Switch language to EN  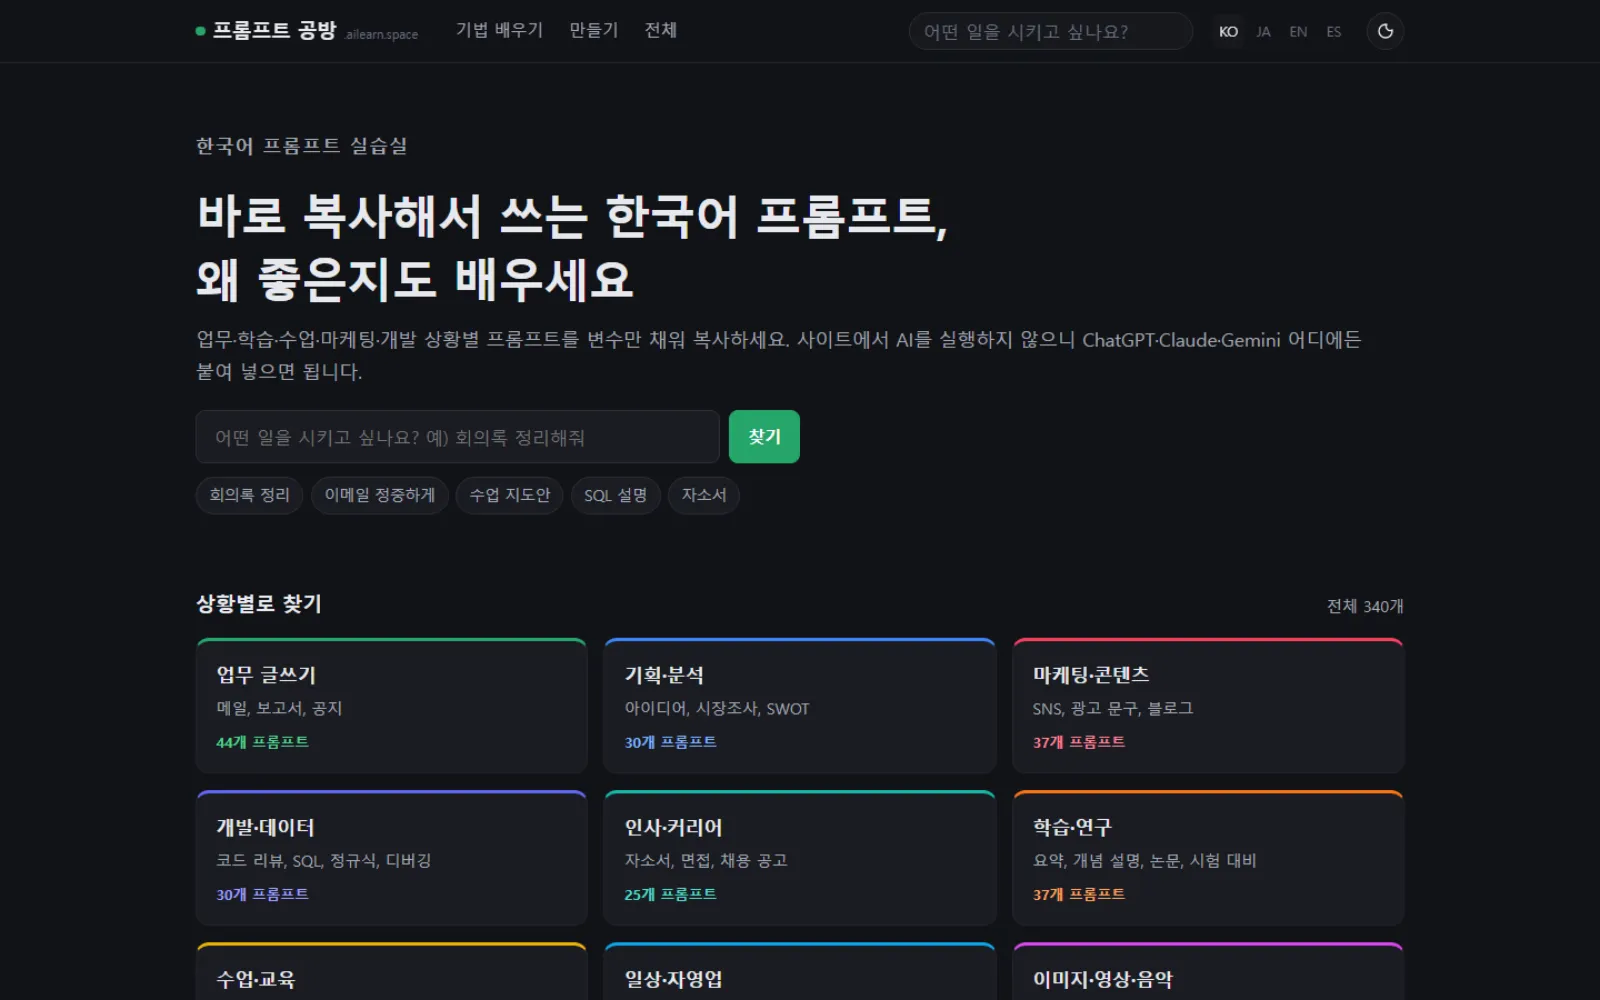(1298, 32)
